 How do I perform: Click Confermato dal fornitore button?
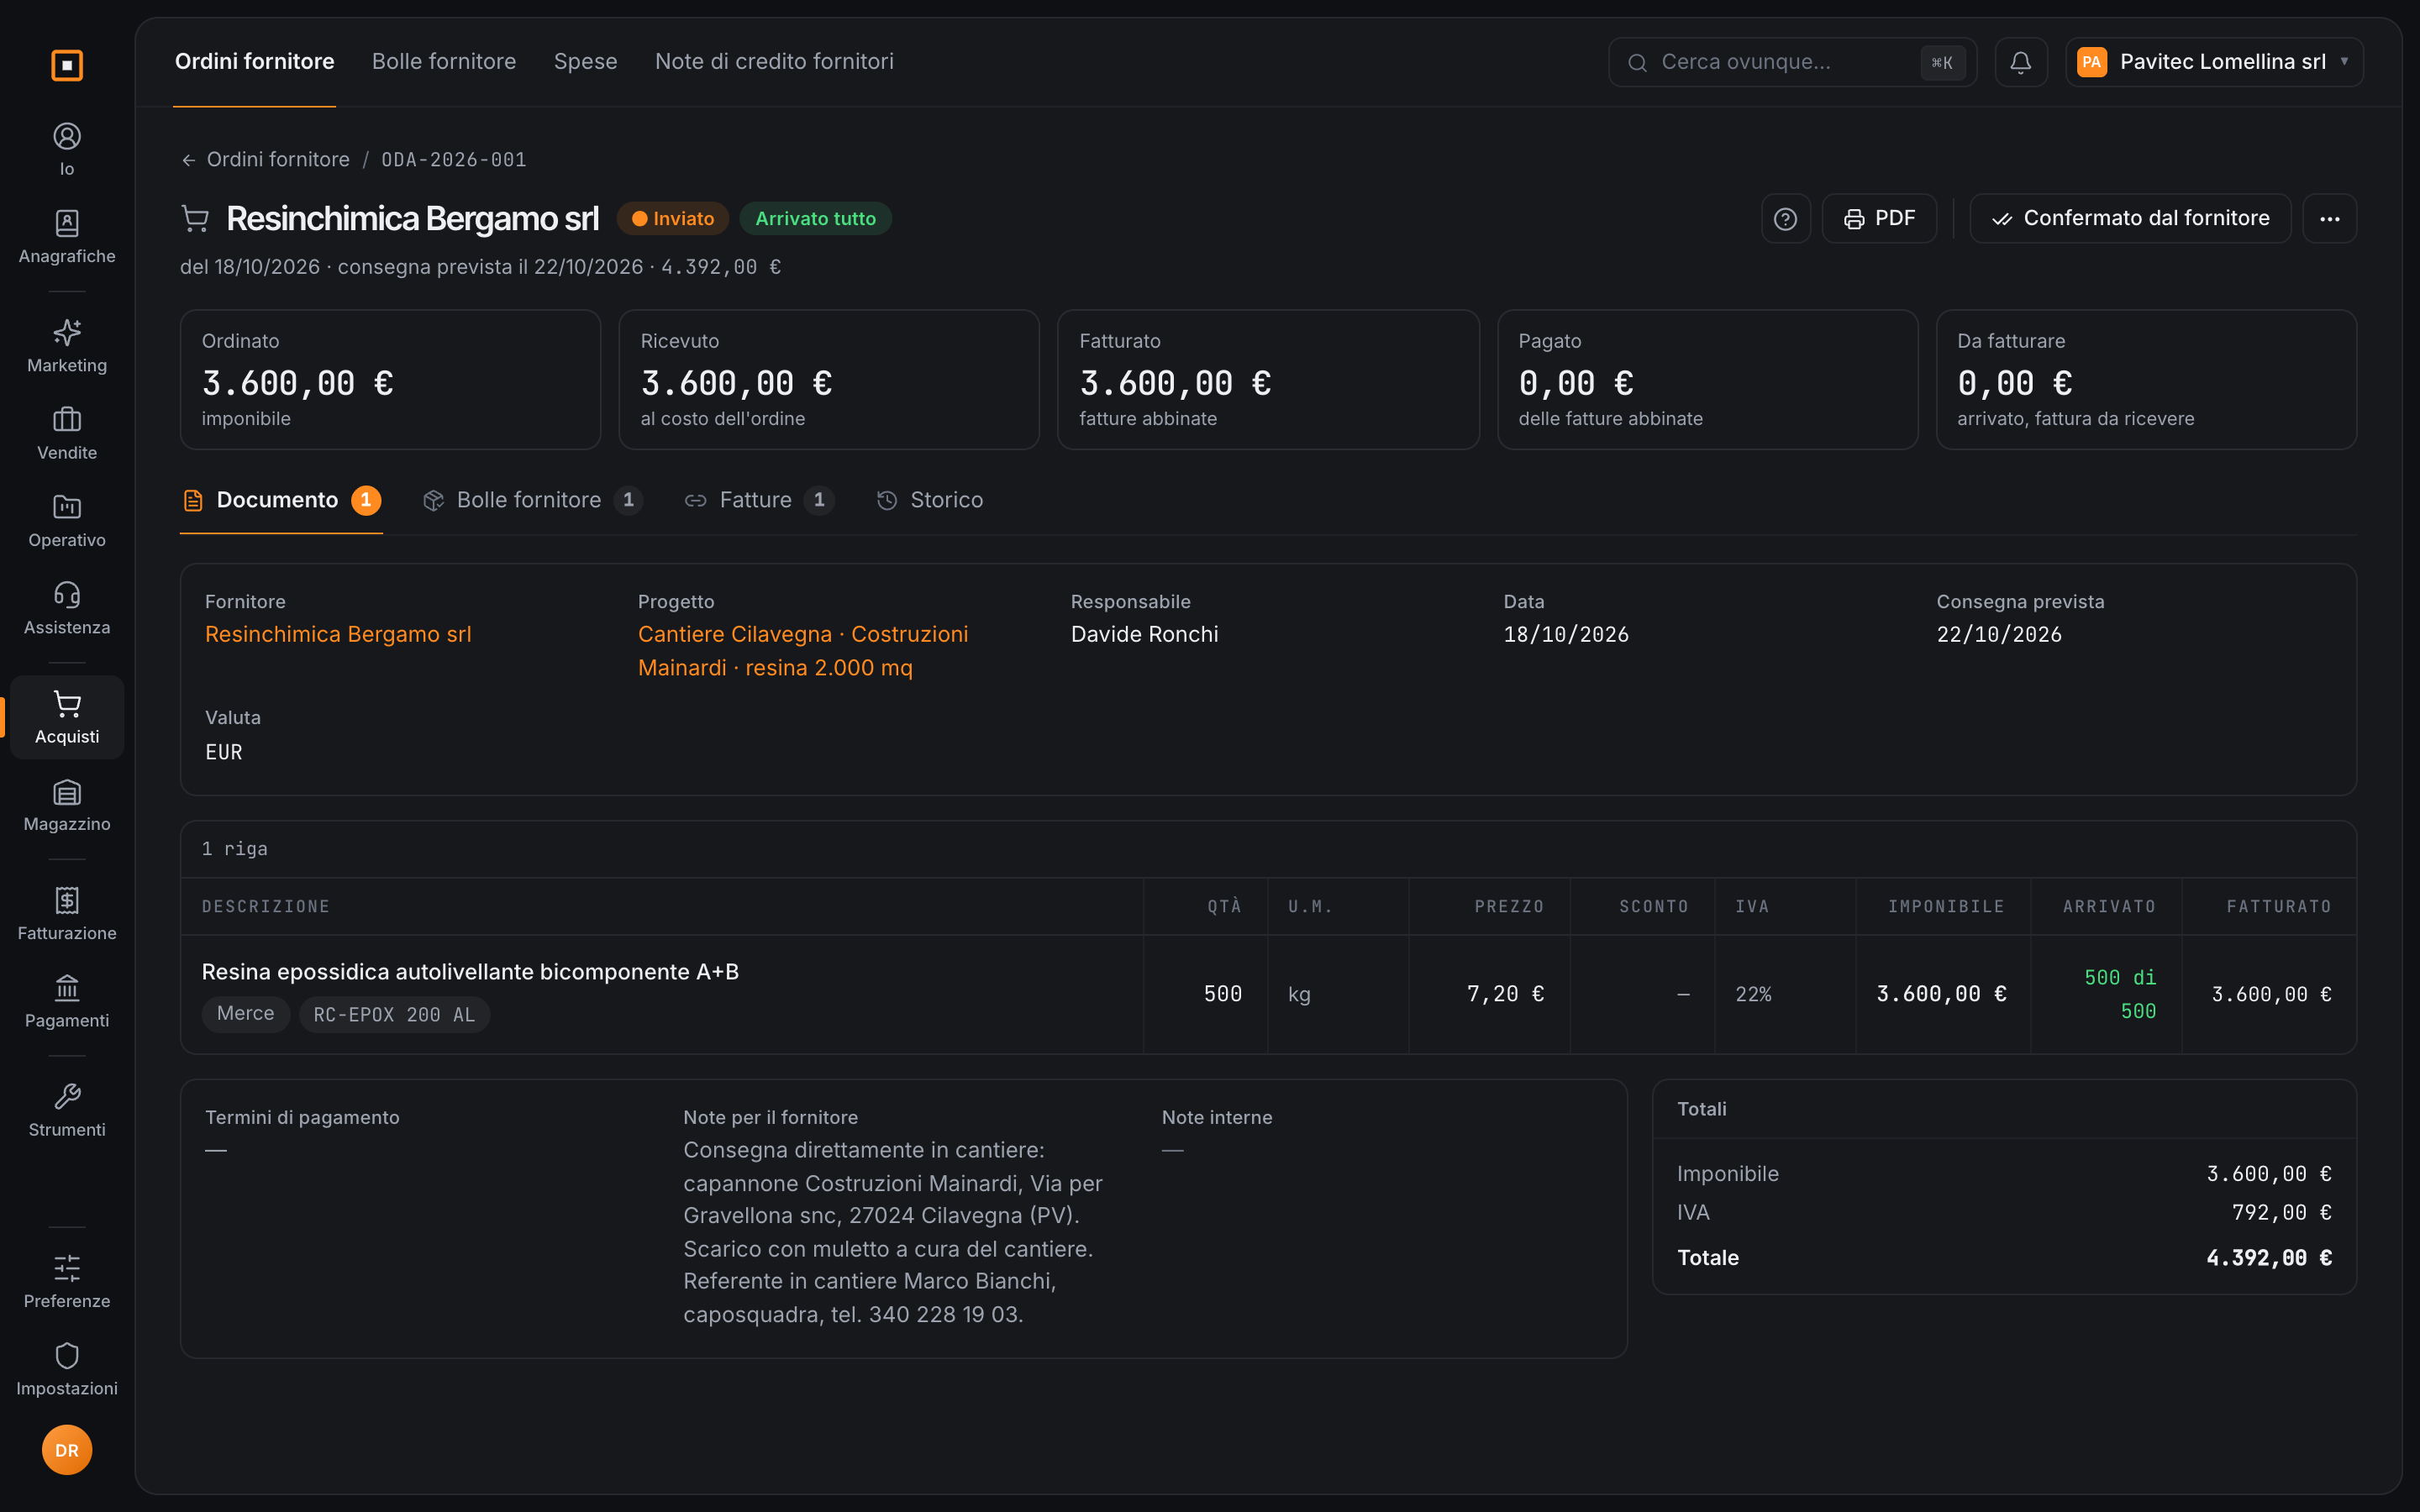(x=2130, y=218)
